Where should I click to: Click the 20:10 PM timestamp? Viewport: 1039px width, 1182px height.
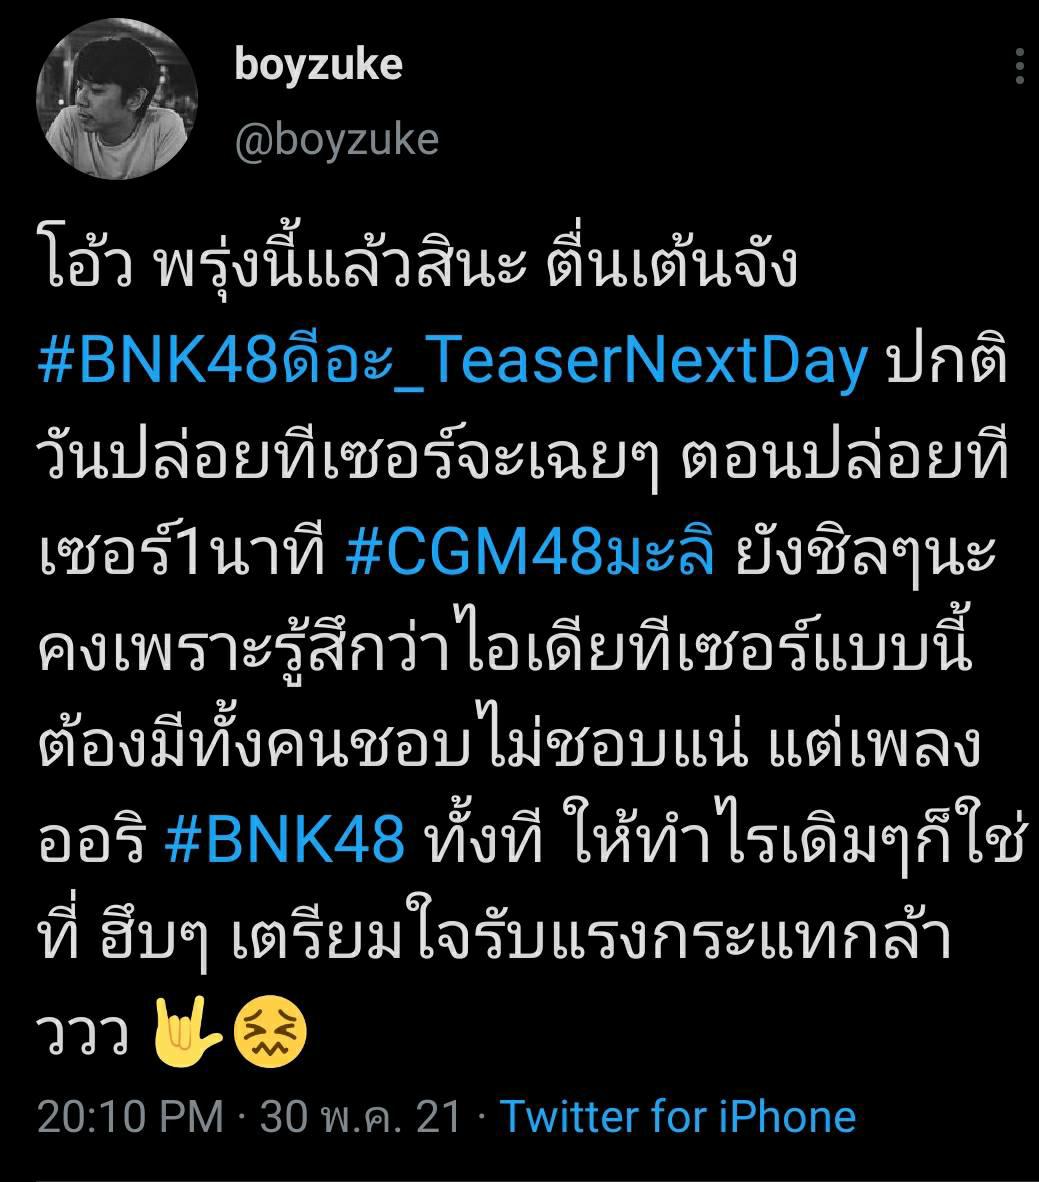130,1116
